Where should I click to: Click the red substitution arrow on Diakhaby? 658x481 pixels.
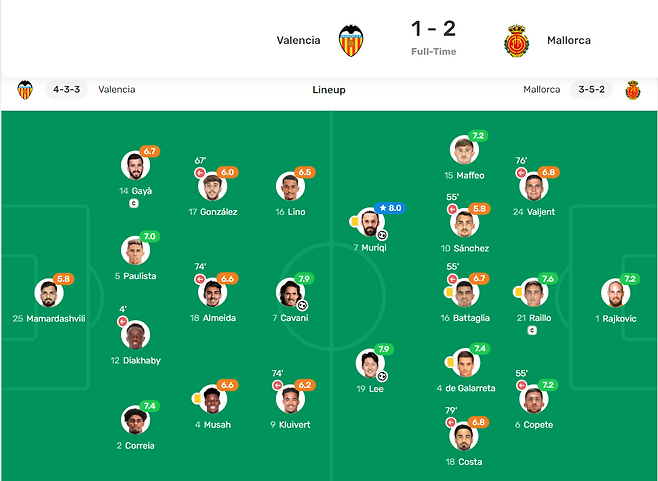[x=122, y=322]
